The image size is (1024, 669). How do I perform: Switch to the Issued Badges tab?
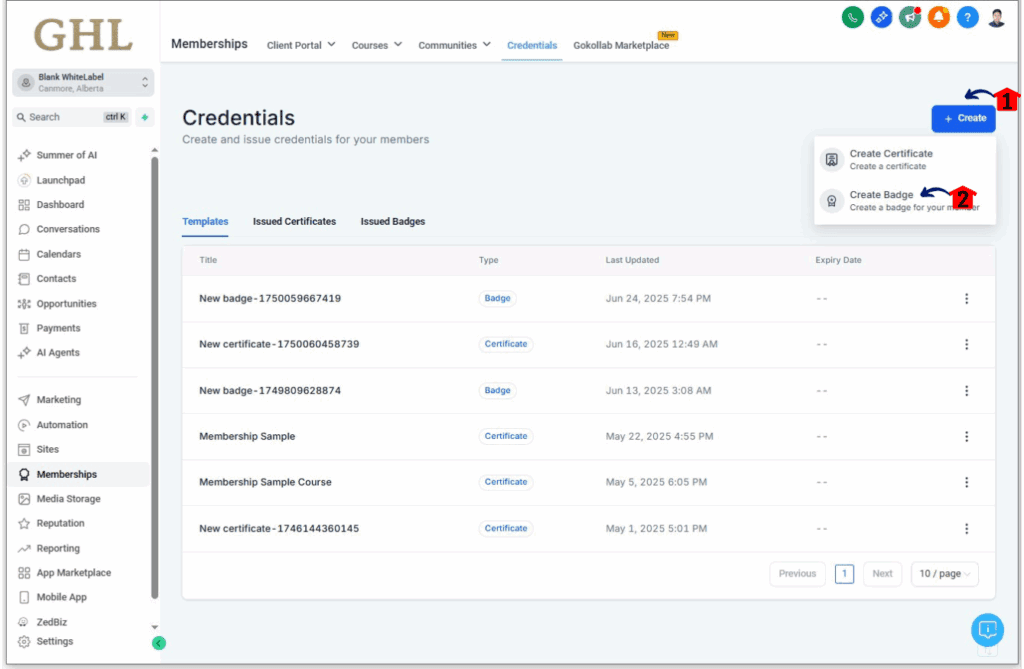(x=392, y=221)
